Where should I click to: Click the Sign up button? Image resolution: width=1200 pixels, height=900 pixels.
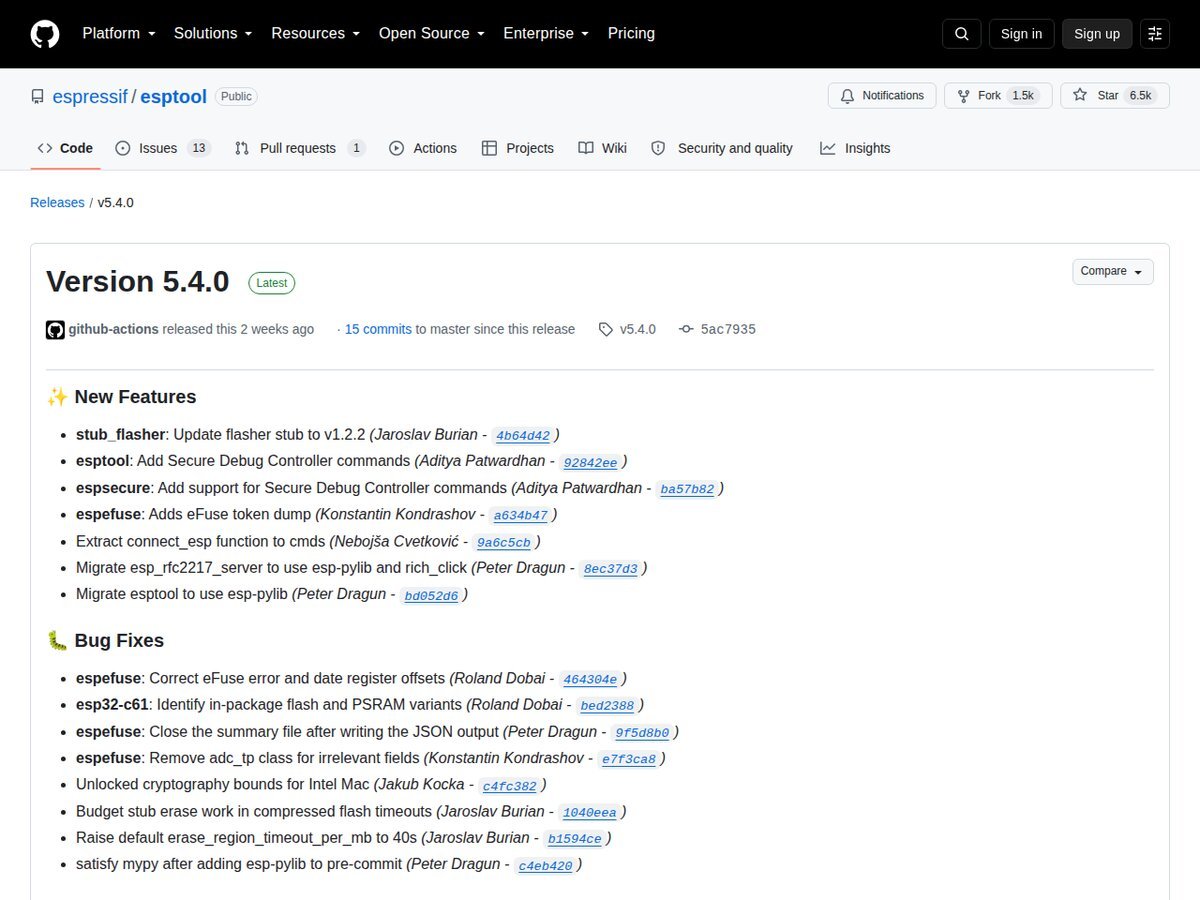pyautogui.click(x=1097, y=34)
